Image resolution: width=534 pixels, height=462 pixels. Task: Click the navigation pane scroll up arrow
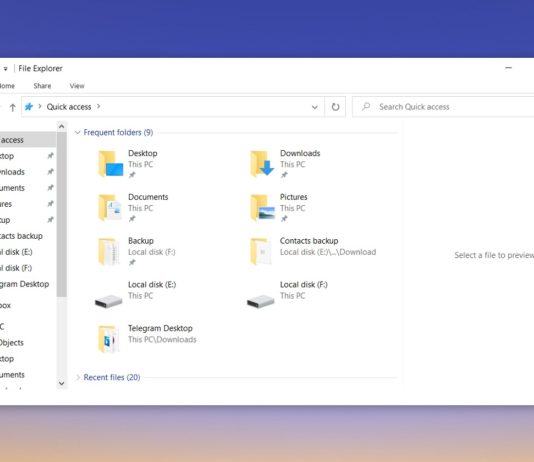point(62,127)
